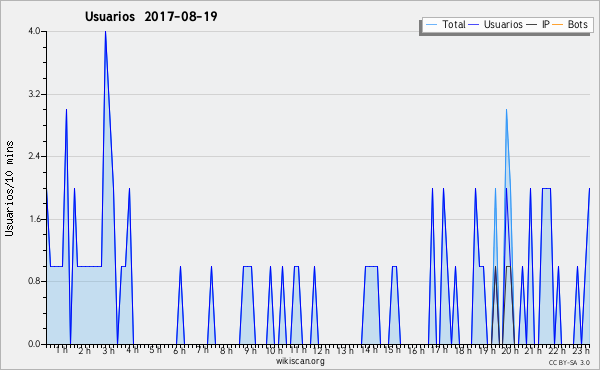600x370 pixels.
Task: Click the y-axis title 'Usuarios/10 mins'
Action: [9, 188]
